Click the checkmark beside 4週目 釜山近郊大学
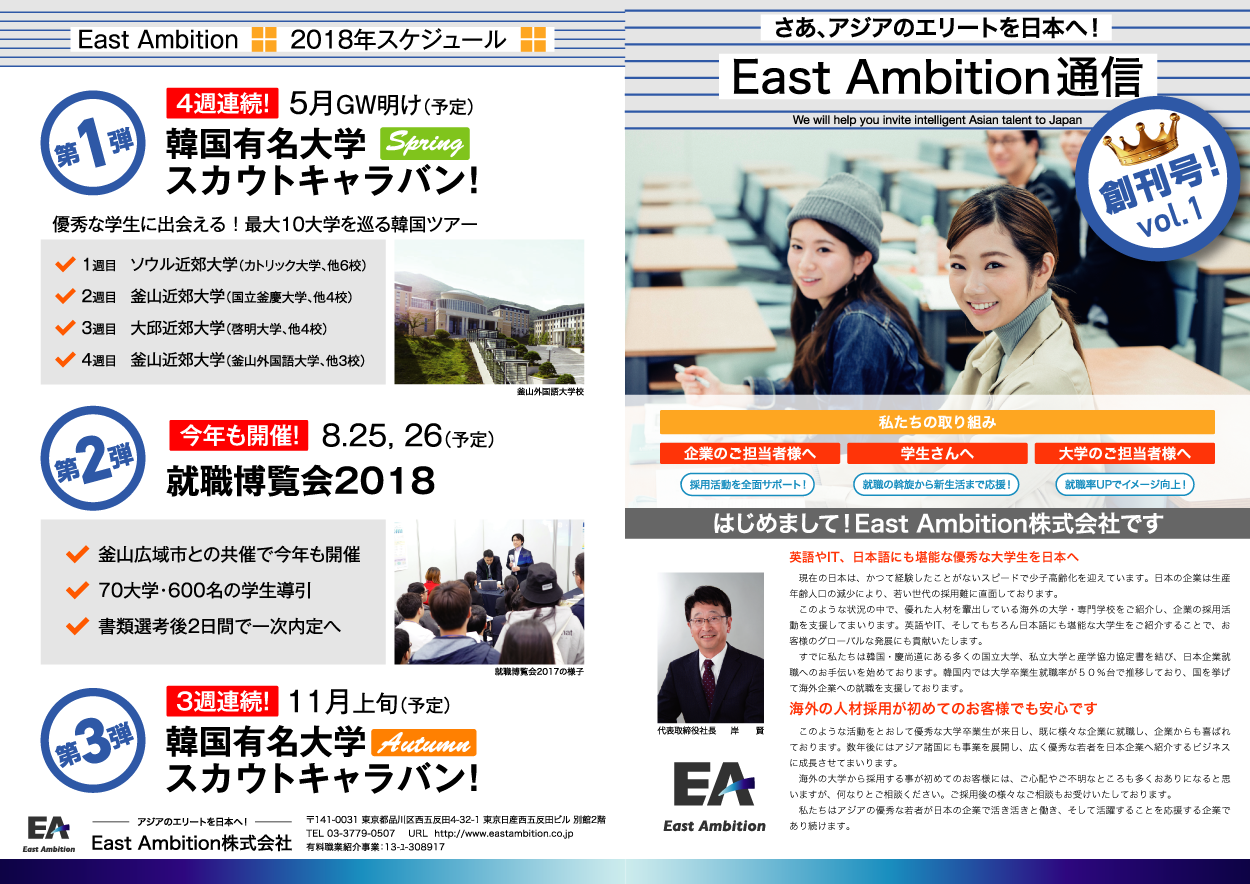 pyautogui.click(x=66, y=360)
